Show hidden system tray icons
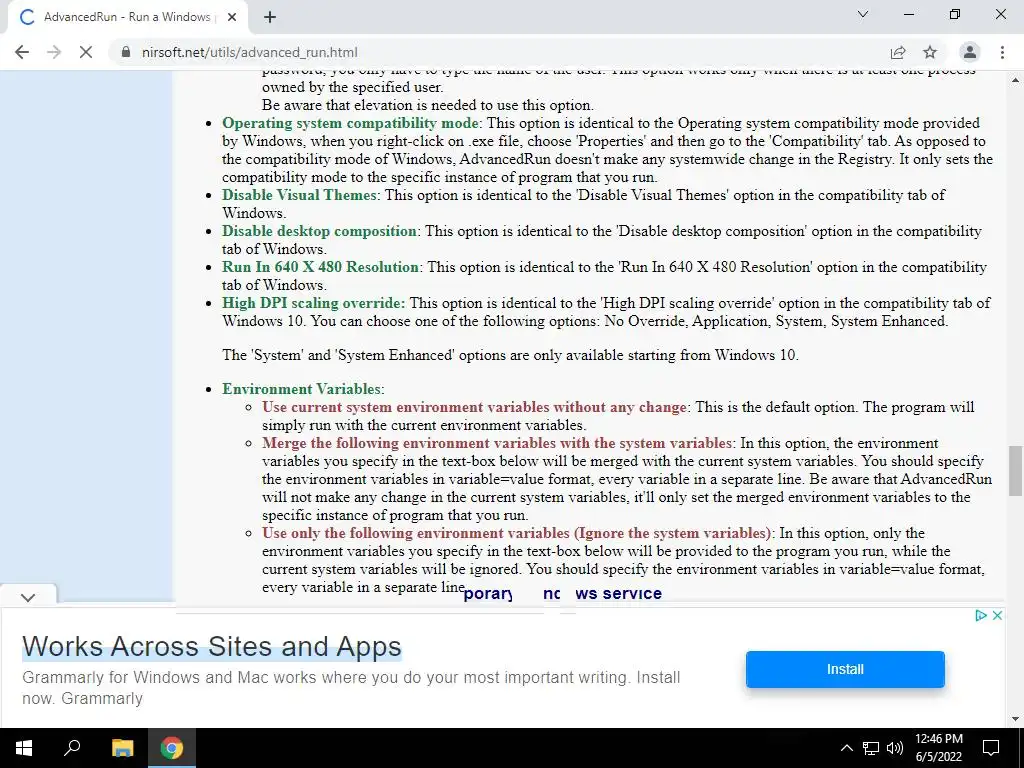Viewport: 1024px width, 768px height. pos(846,748)
